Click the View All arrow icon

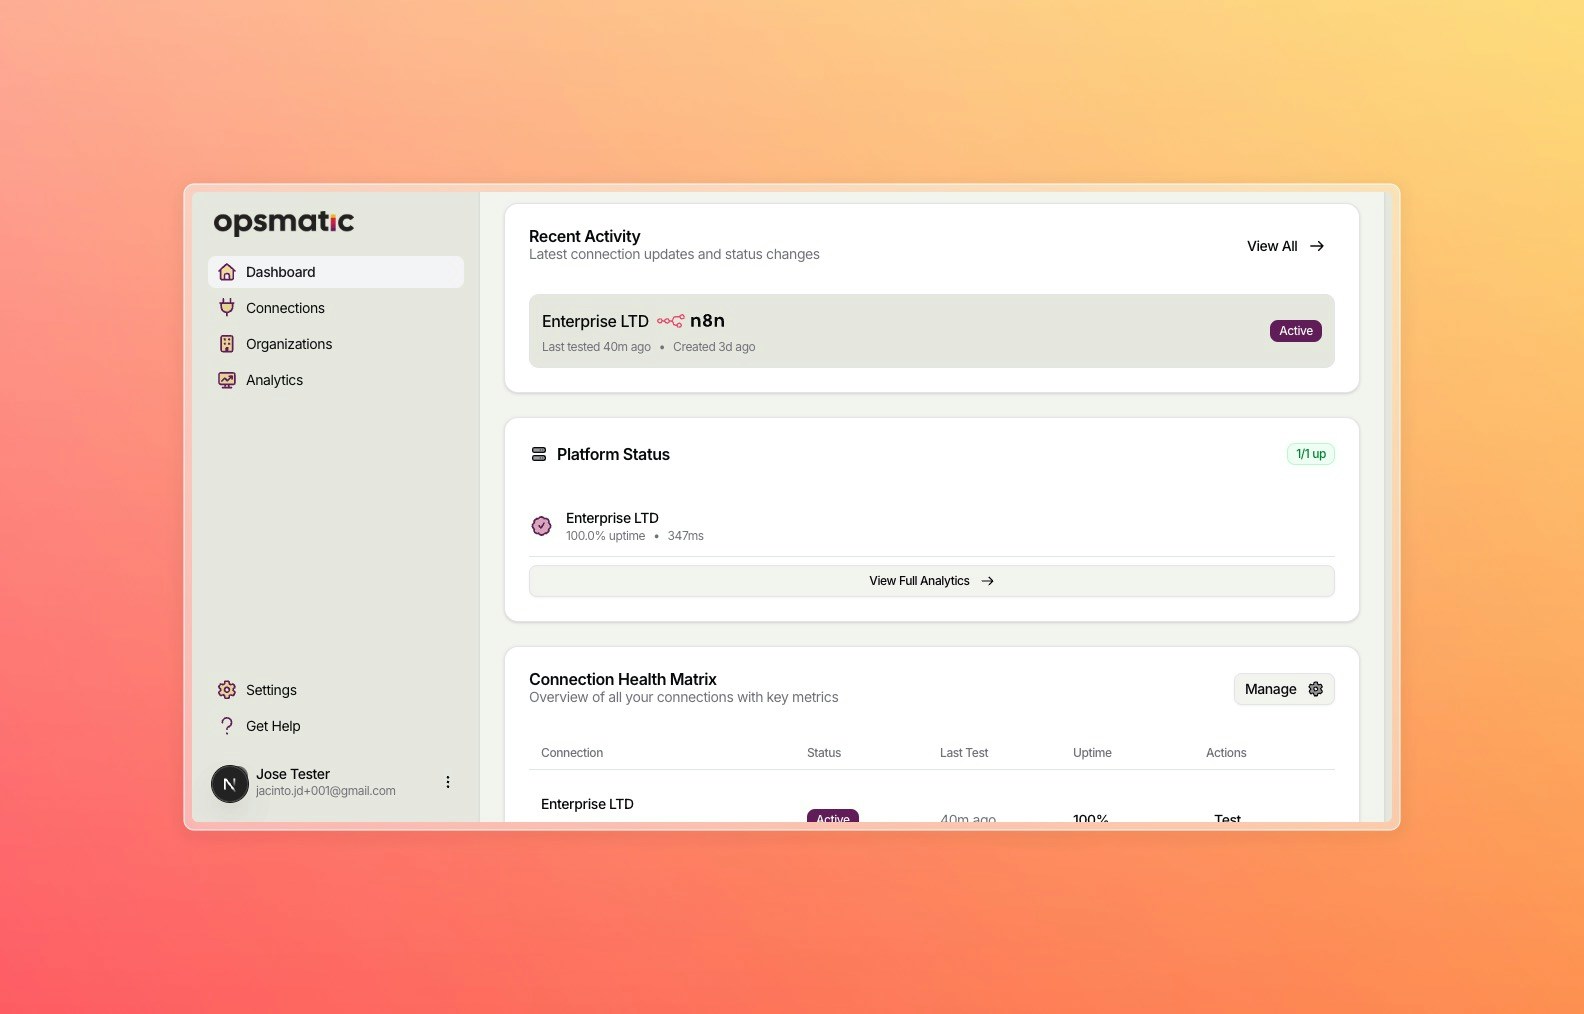1317,246
